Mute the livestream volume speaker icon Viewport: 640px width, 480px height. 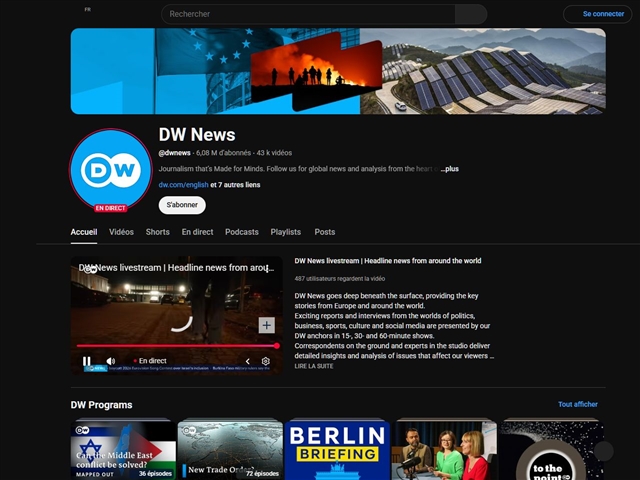pyautogui.click(x=111, y=361)
